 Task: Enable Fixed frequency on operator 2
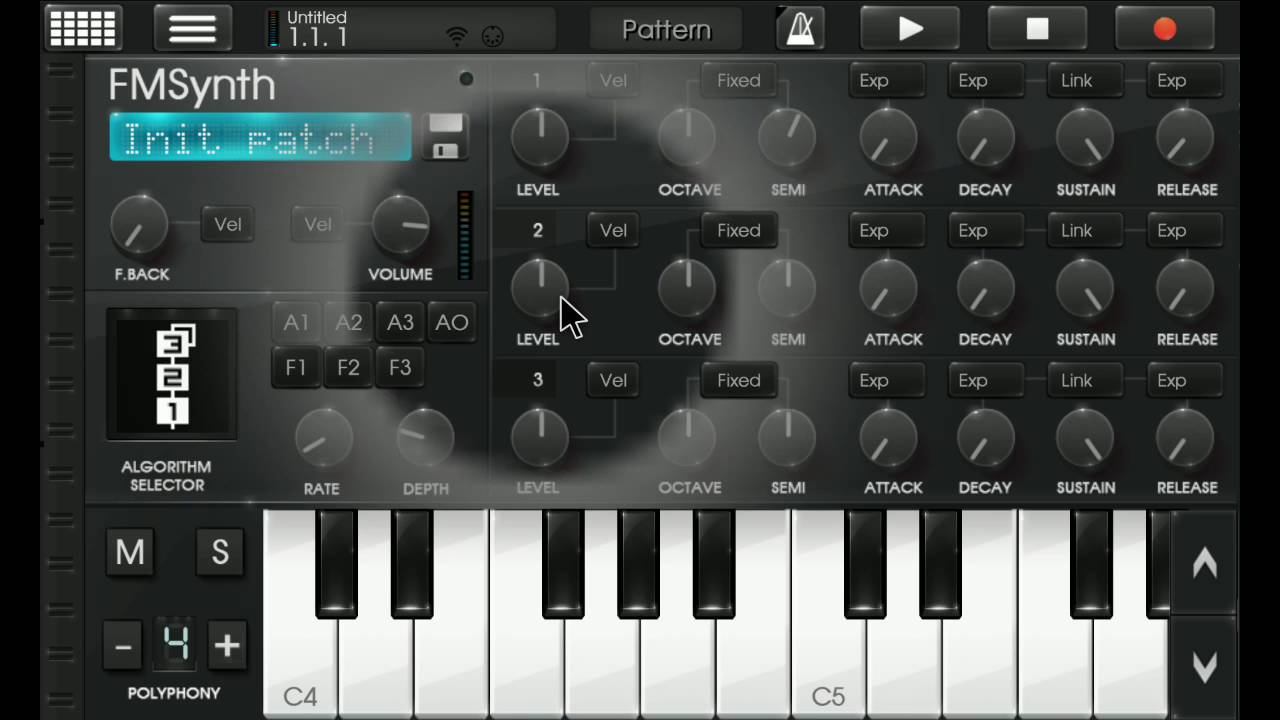coord(739,230)
